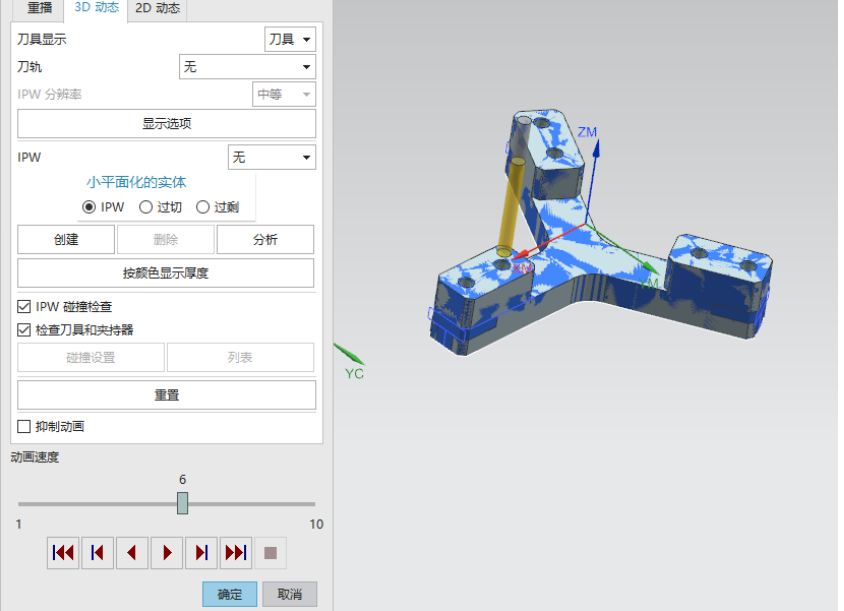Click the 重置 button
This screenshot has height=611, width=844.
click(167, 395)
